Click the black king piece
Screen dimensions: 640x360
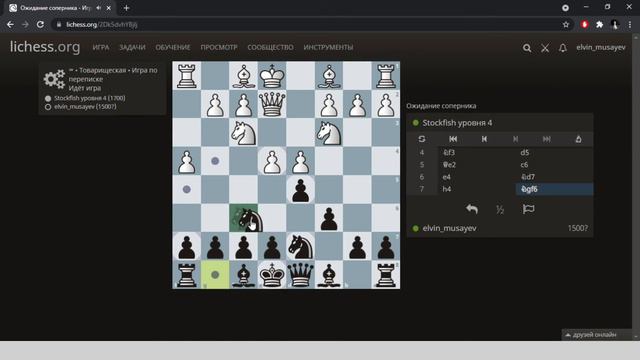[272, 275]
